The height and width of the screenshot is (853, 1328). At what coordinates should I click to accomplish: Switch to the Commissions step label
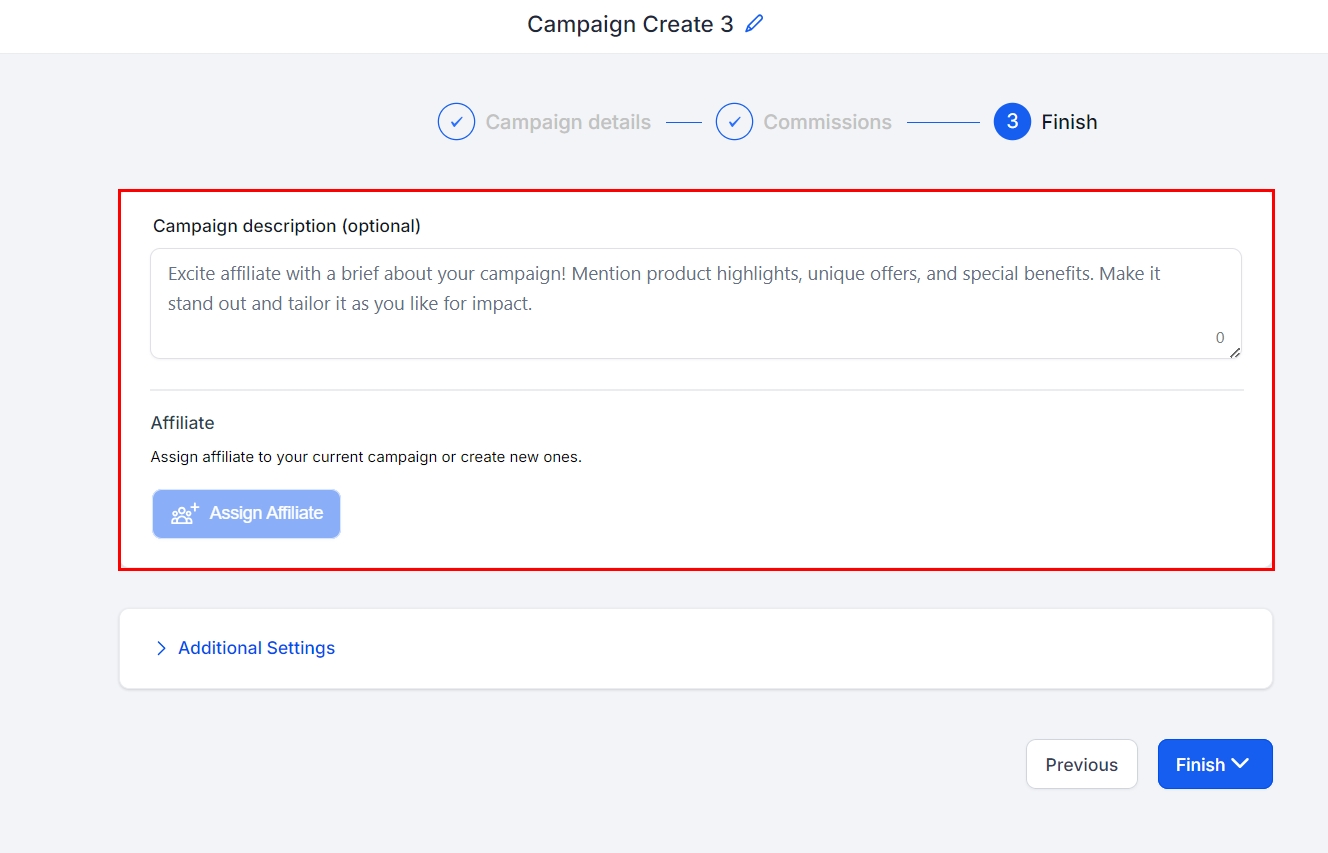pyautogui.click(x=827, y=122)
